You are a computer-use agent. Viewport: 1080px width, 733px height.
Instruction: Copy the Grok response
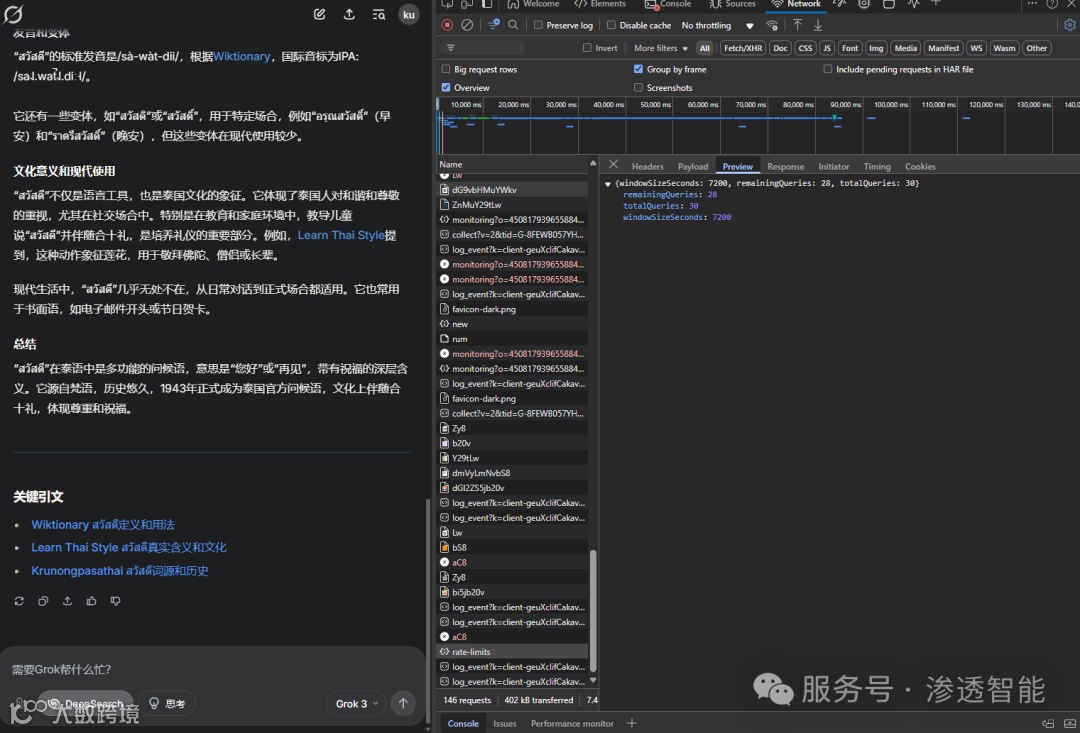pyautogui.click(x=43, y=601)
